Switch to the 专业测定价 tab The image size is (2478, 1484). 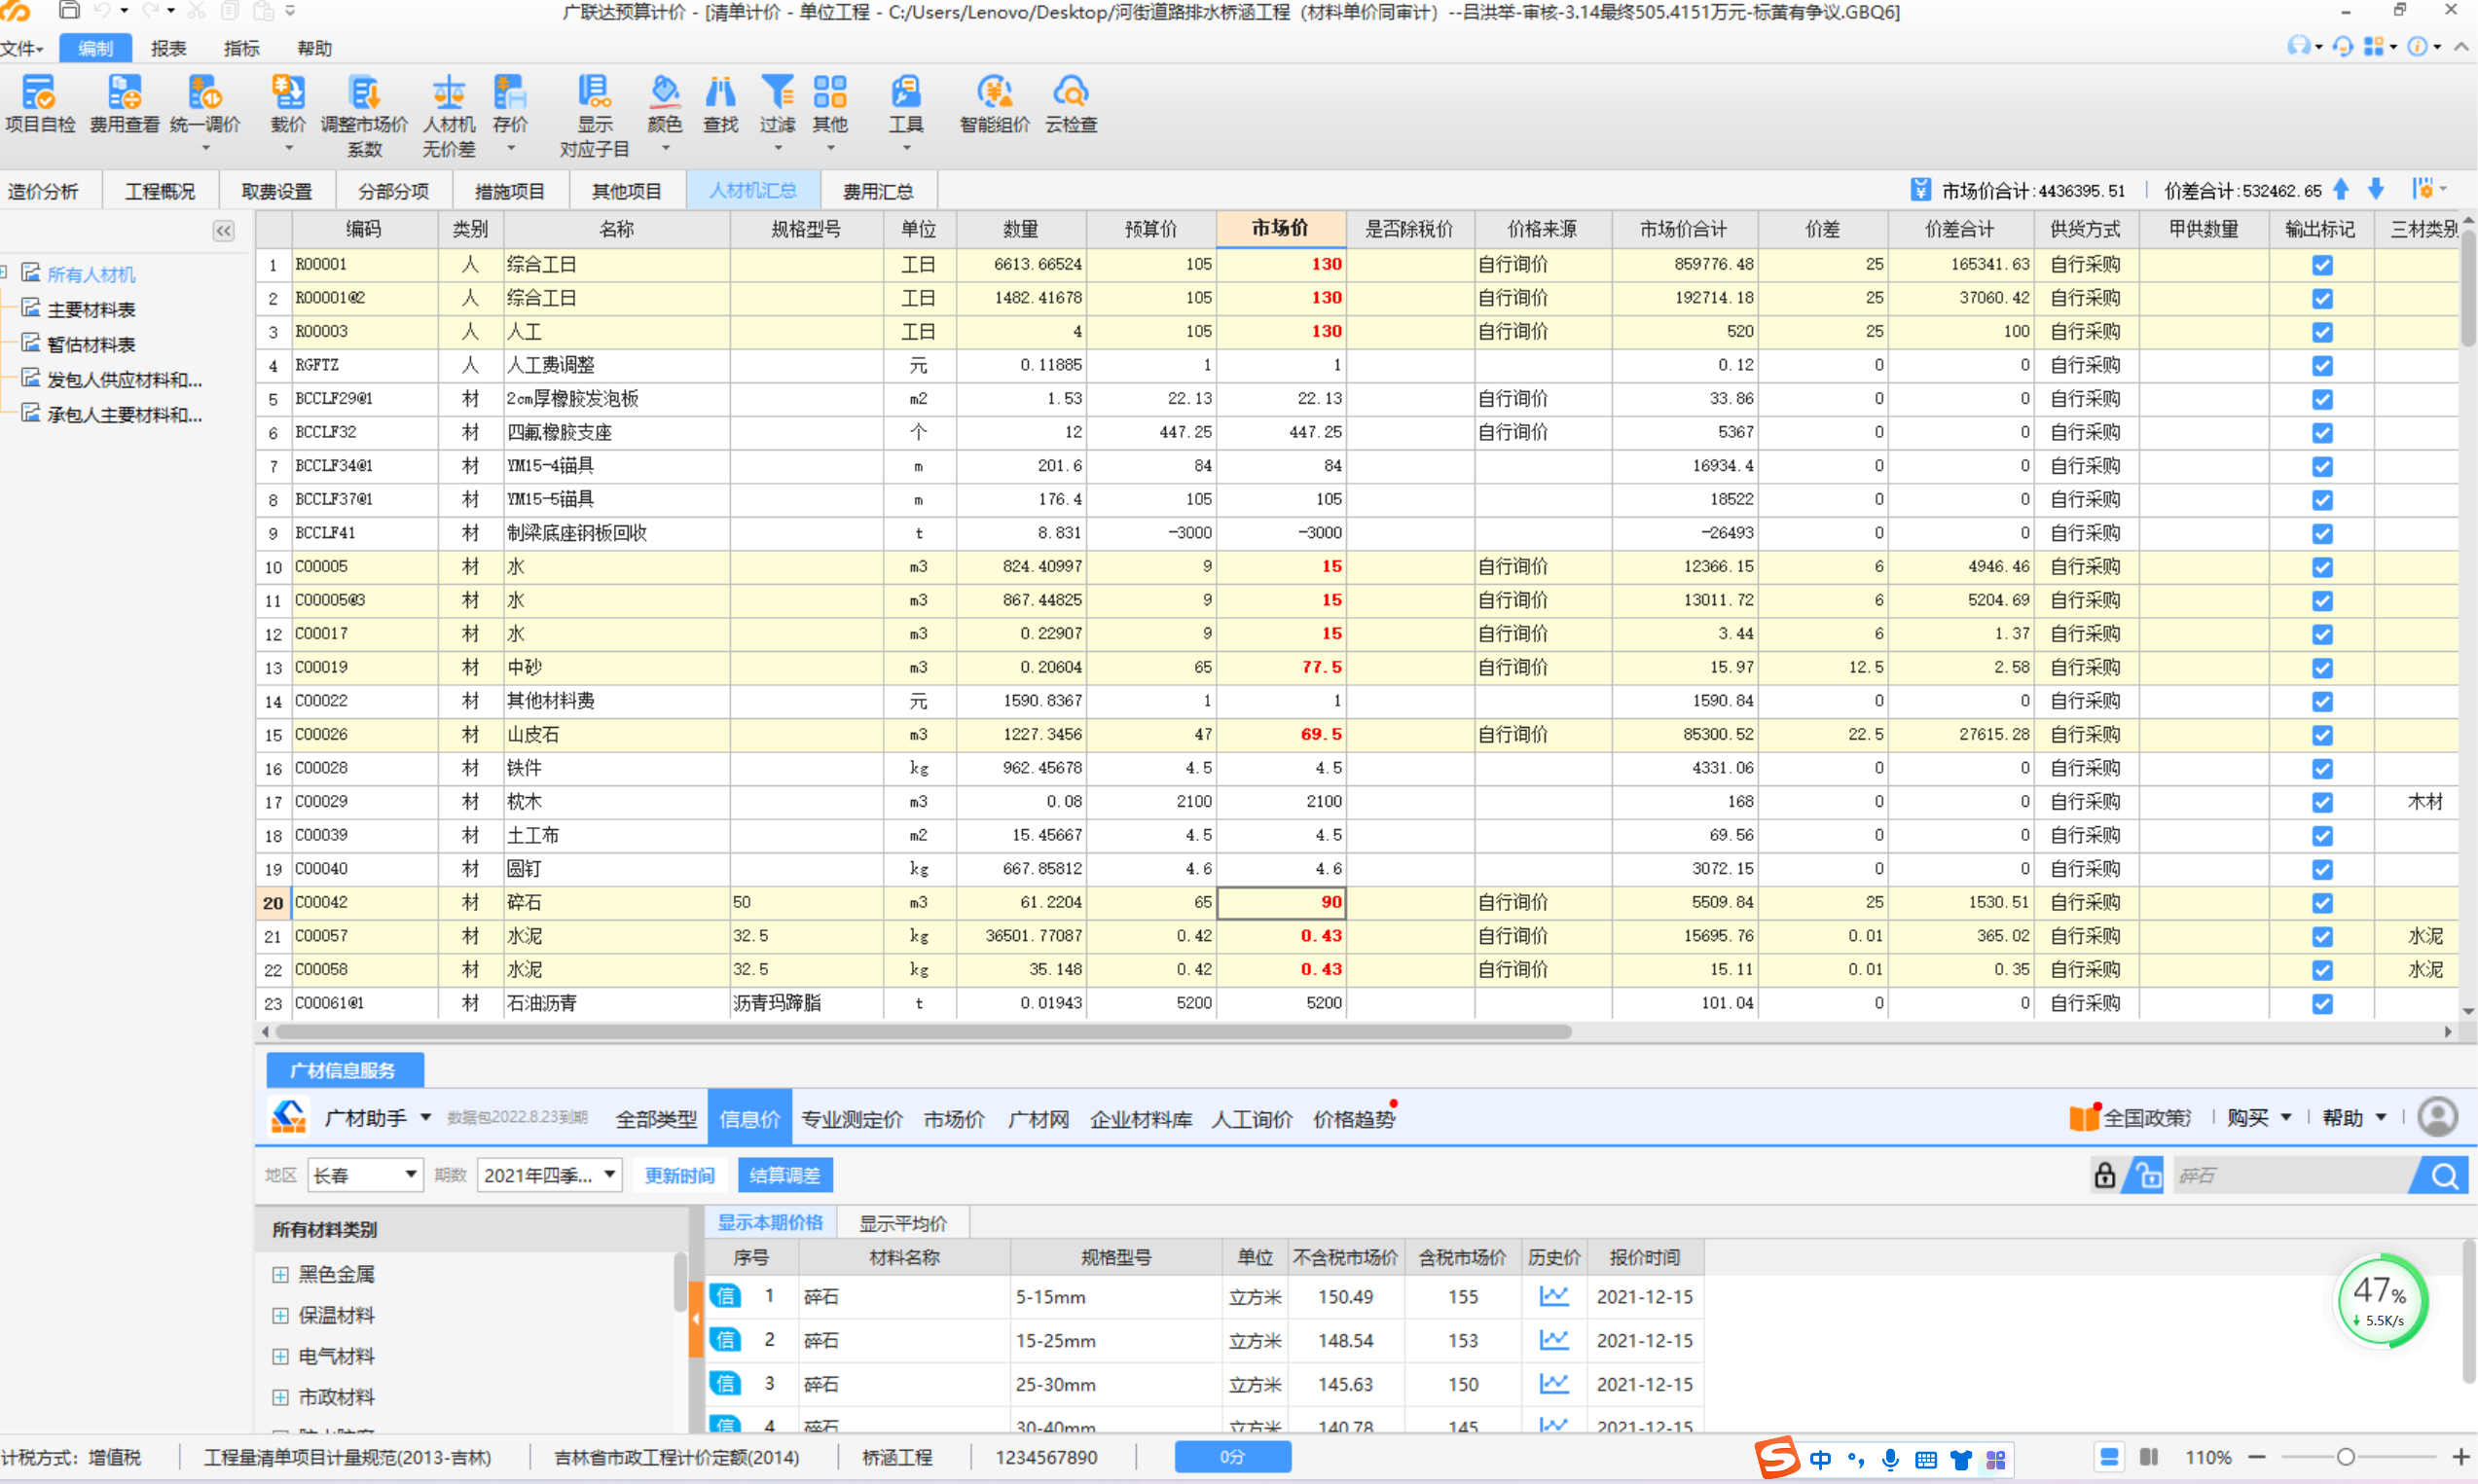pos(851,1118)
